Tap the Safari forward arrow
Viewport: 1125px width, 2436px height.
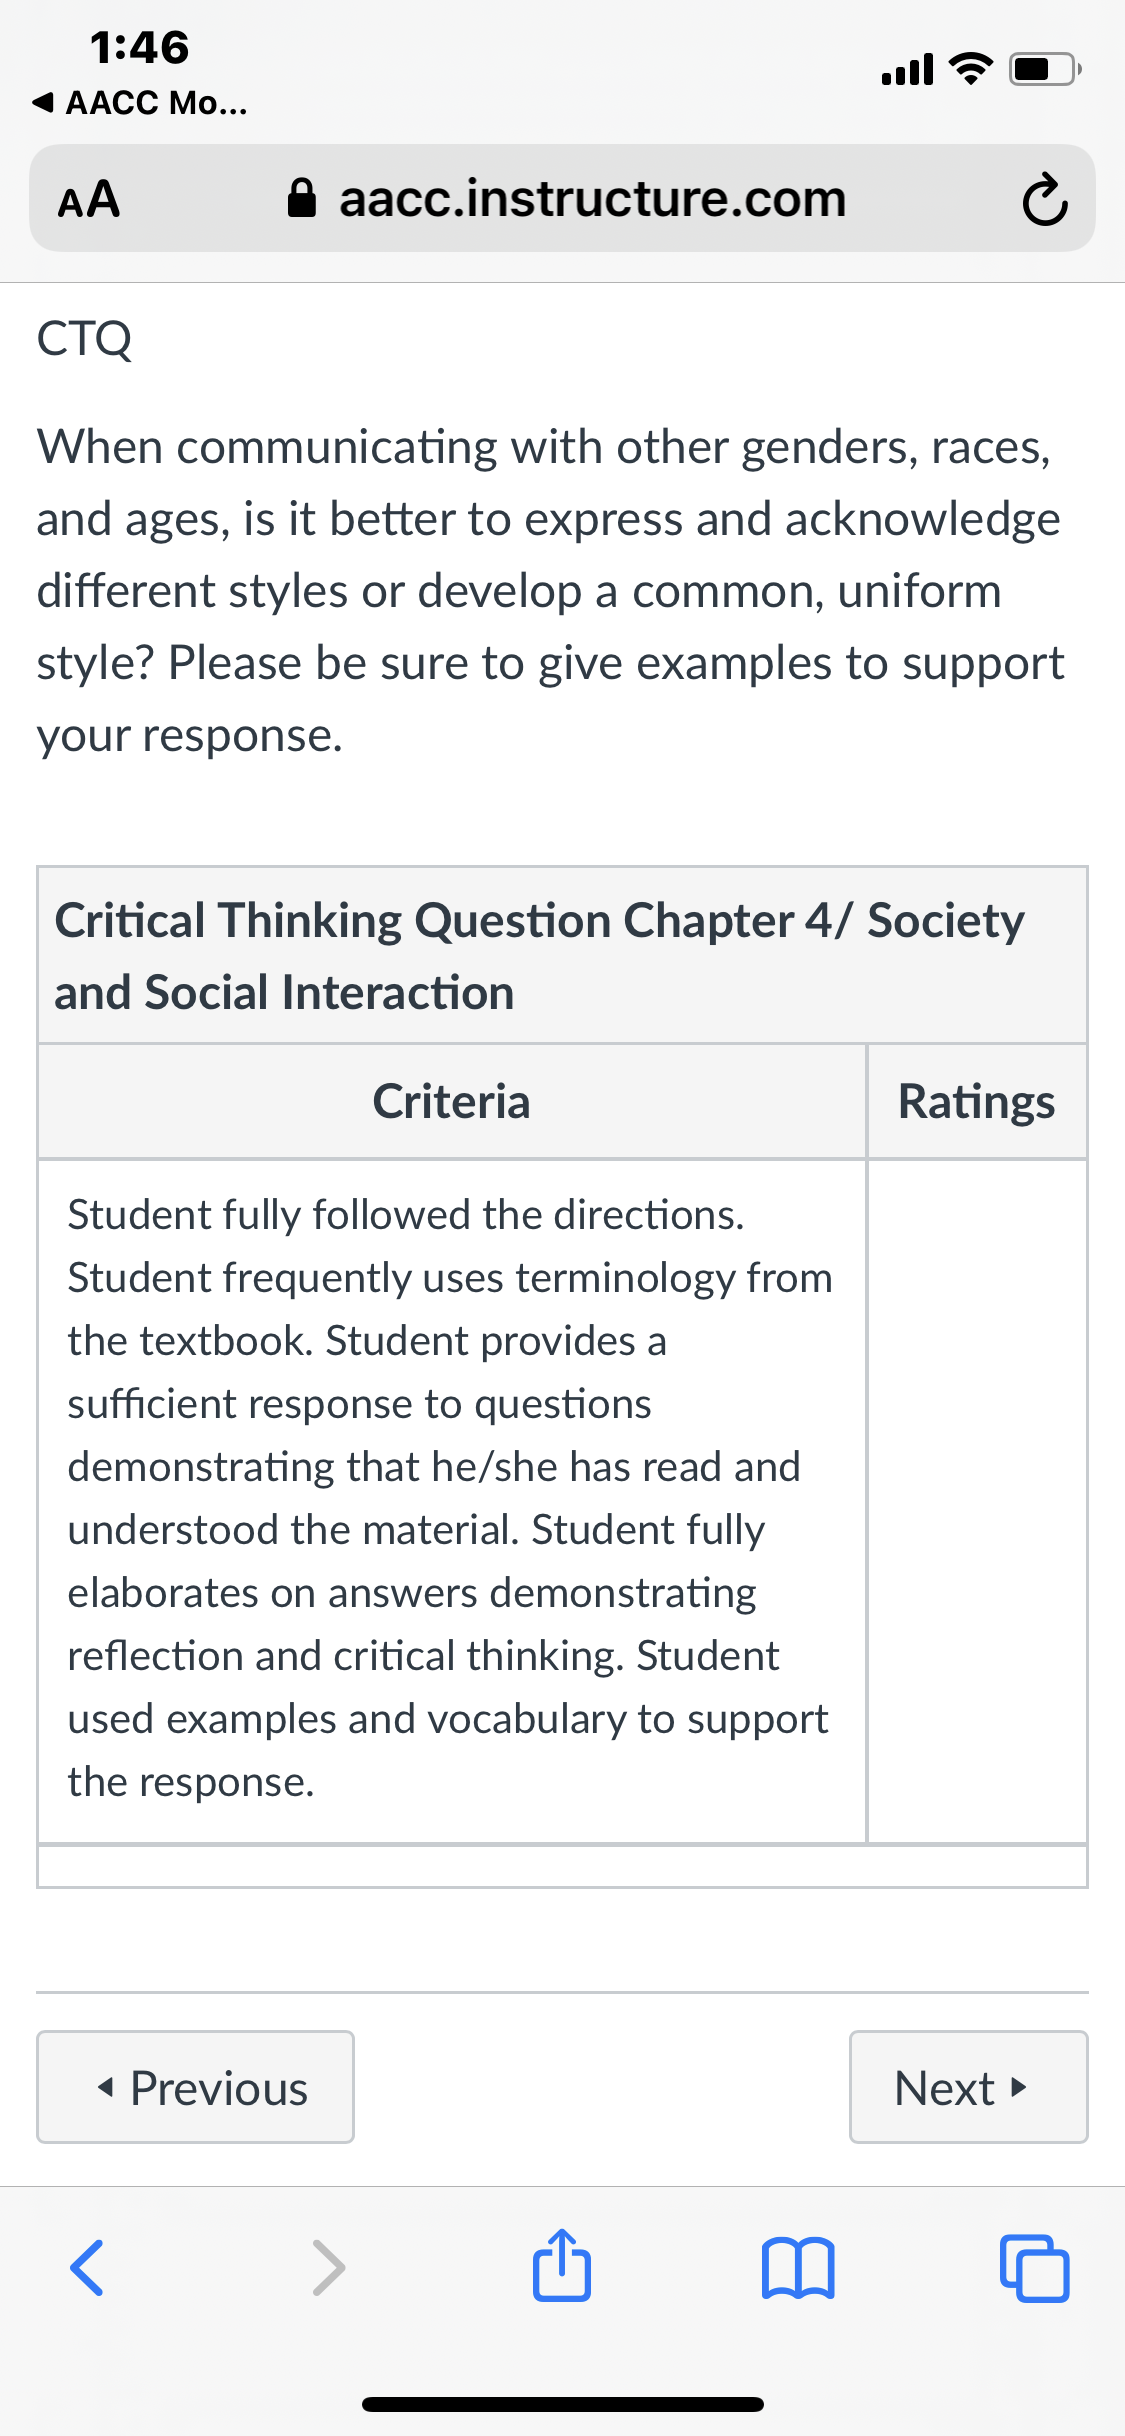coord(329,2267)
